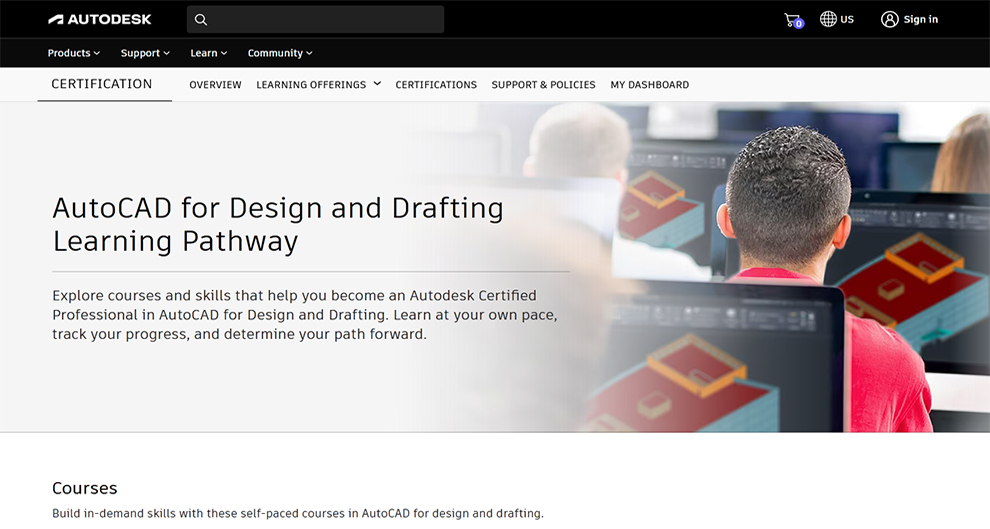The height and width of the screenshot is (529, 990).
Task: Expand the Support menu
Action: 145,53
